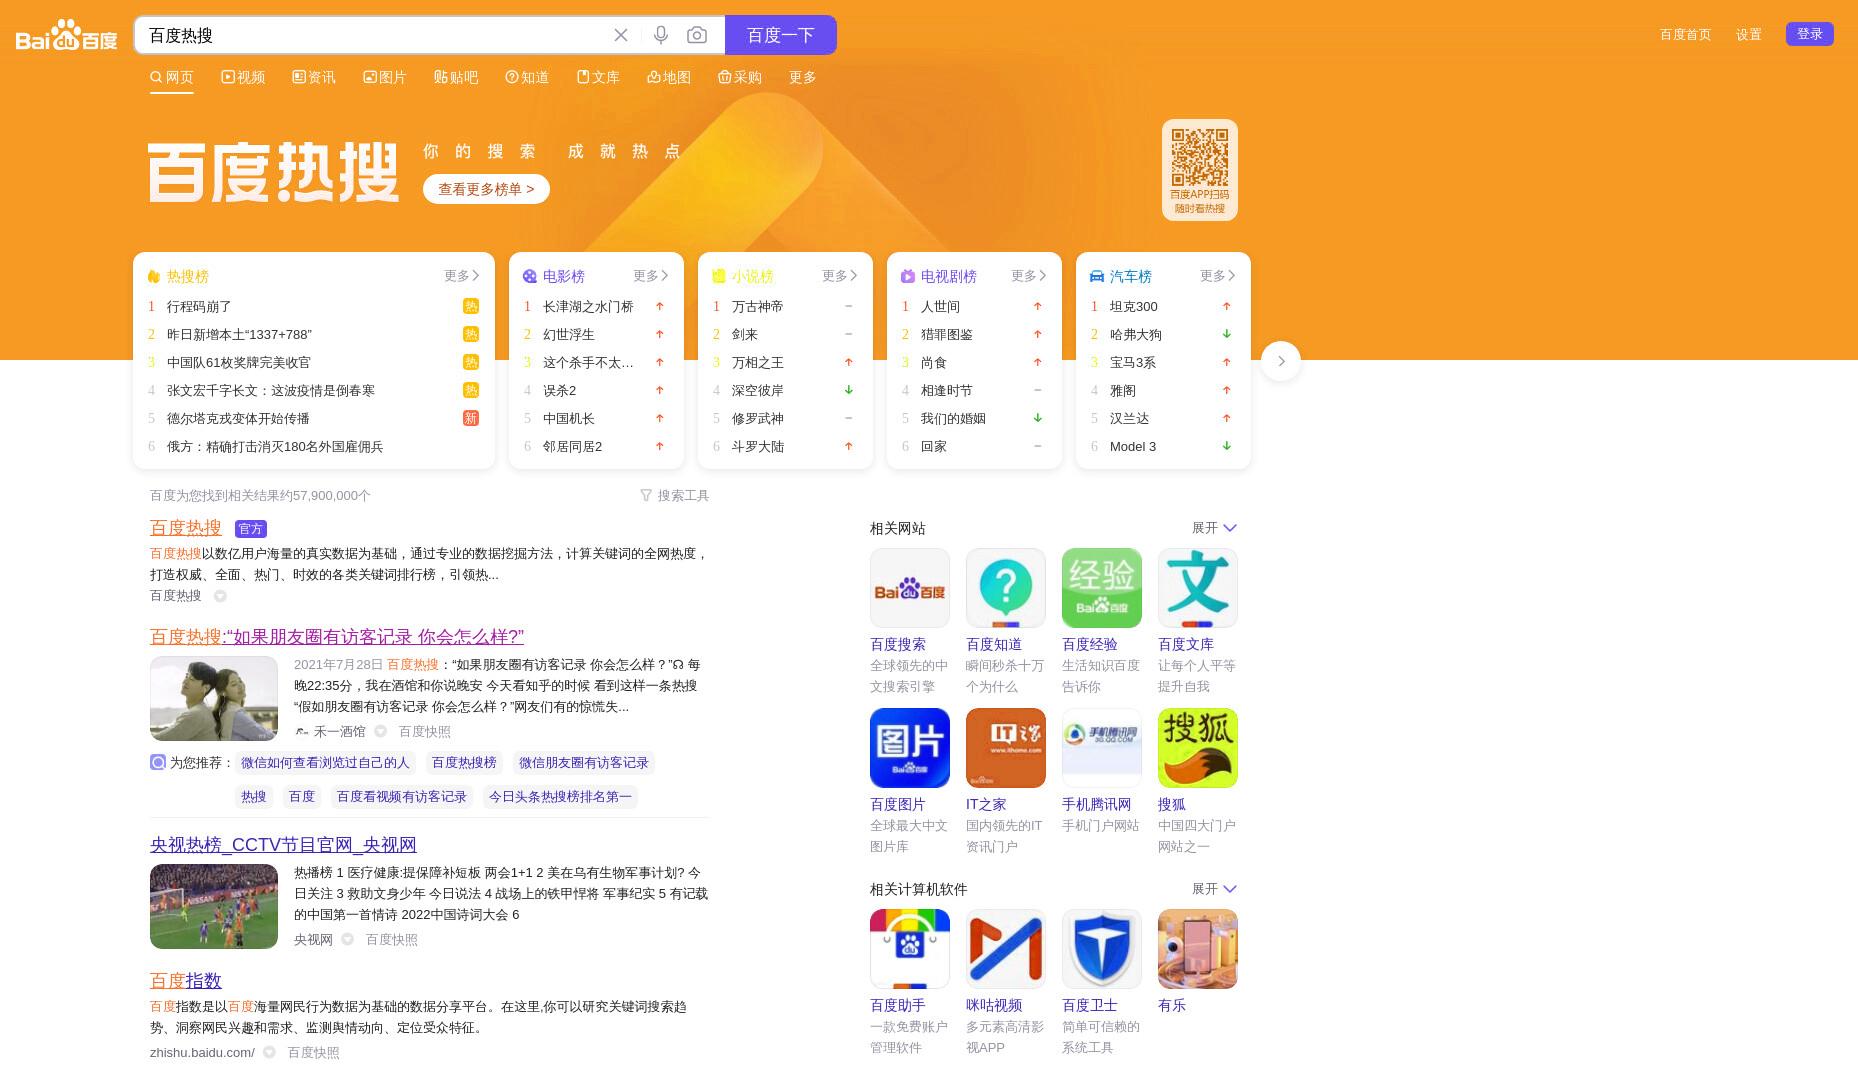Start voice search with the microphone icon
The image size is (1858, 1080).
point(661,35)
